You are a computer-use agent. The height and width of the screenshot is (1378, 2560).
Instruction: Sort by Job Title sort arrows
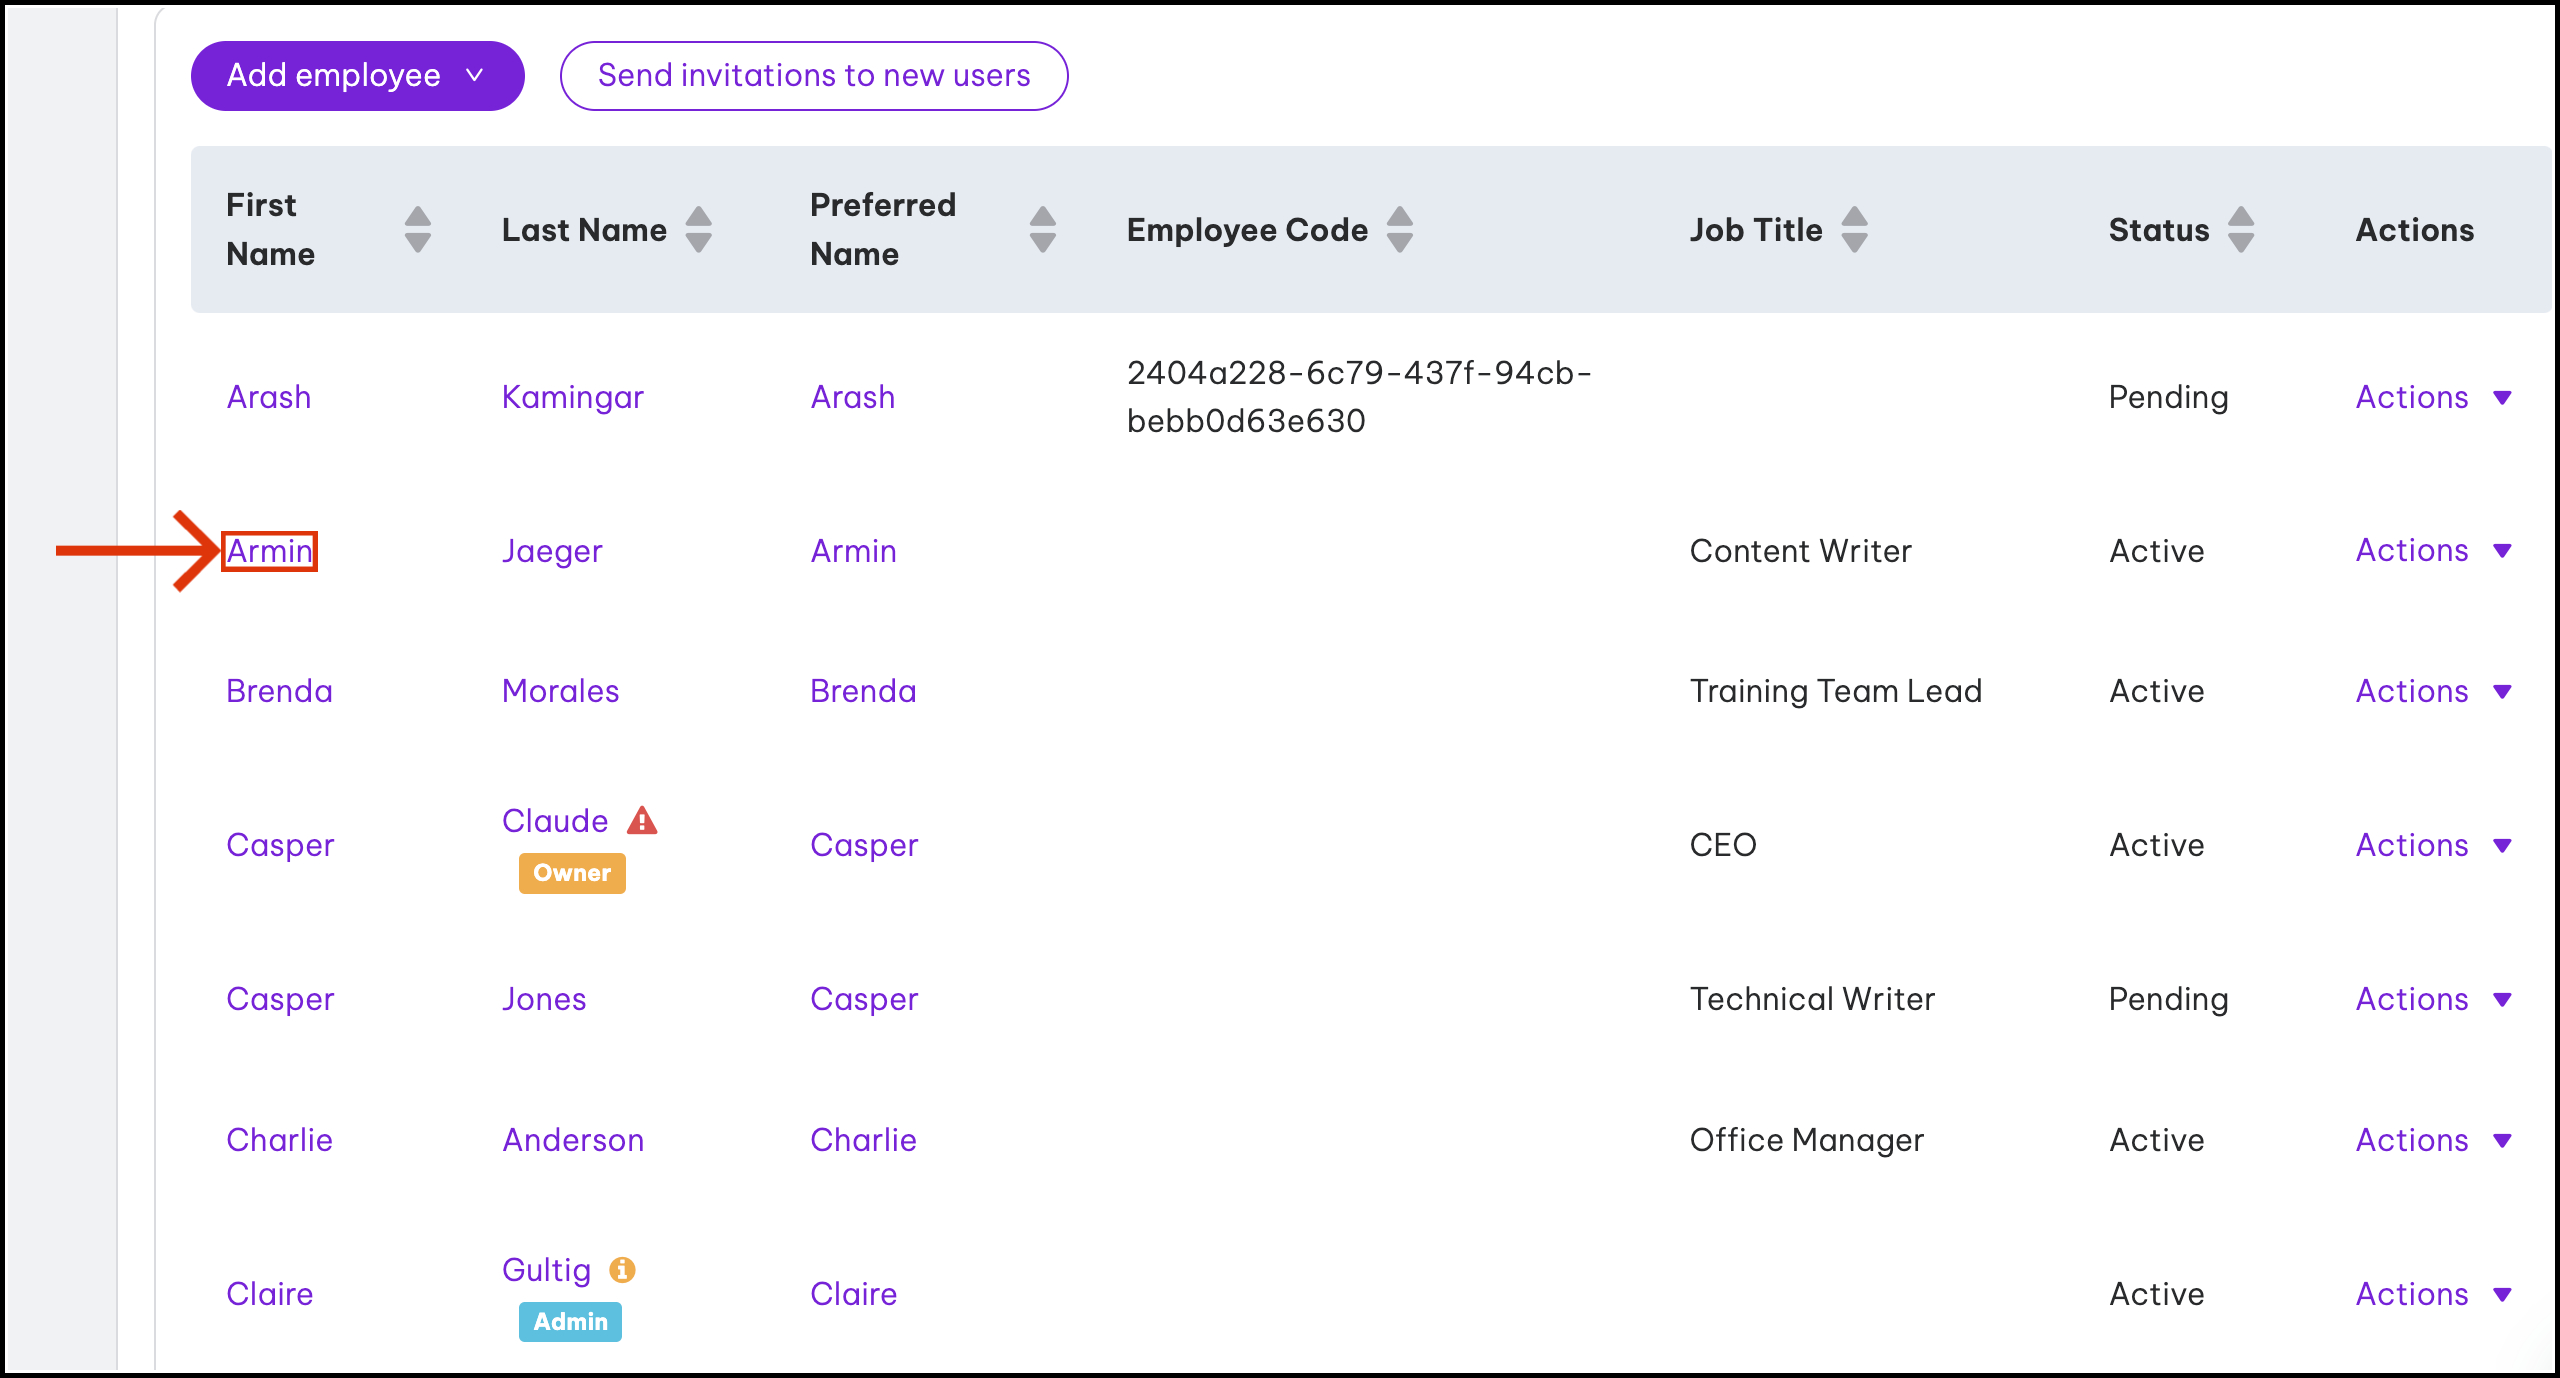click(x=1854, y=229)
